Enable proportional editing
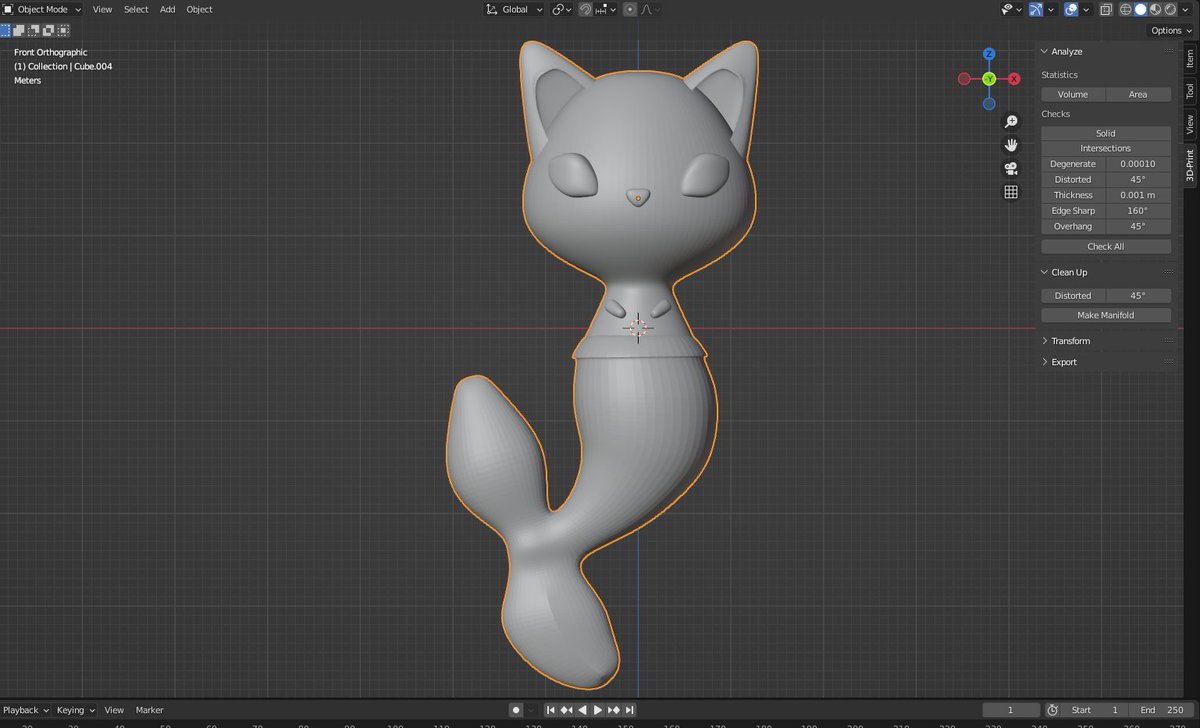Image resolution: width=1200 pixels, height=728 pixels. [x=629, y=9]
